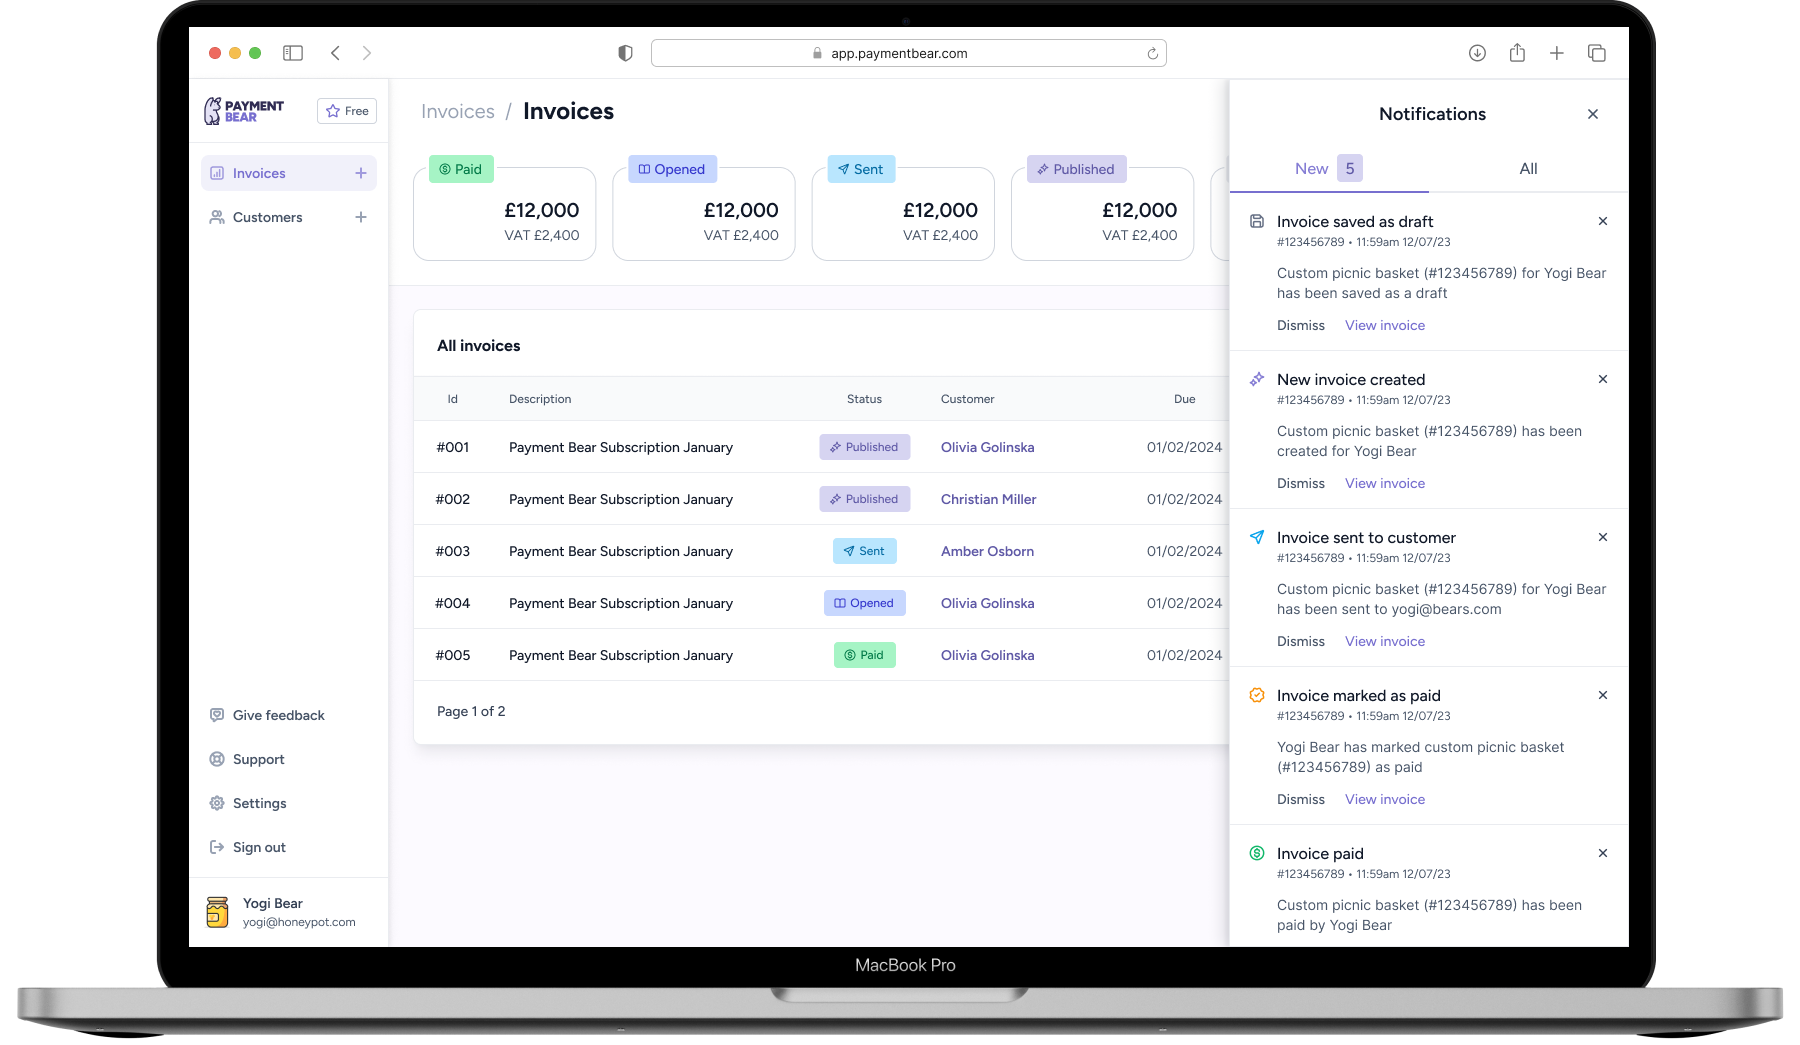Show the tab overview icon
Screen dimensions: 1800x1045
pyautogui.click(x=1597, y=53)
